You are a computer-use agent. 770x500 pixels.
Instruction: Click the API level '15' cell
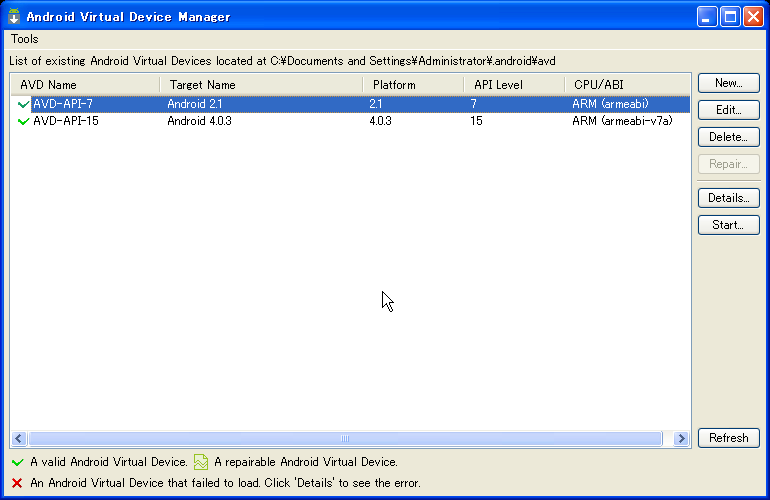tap(476, 121)
